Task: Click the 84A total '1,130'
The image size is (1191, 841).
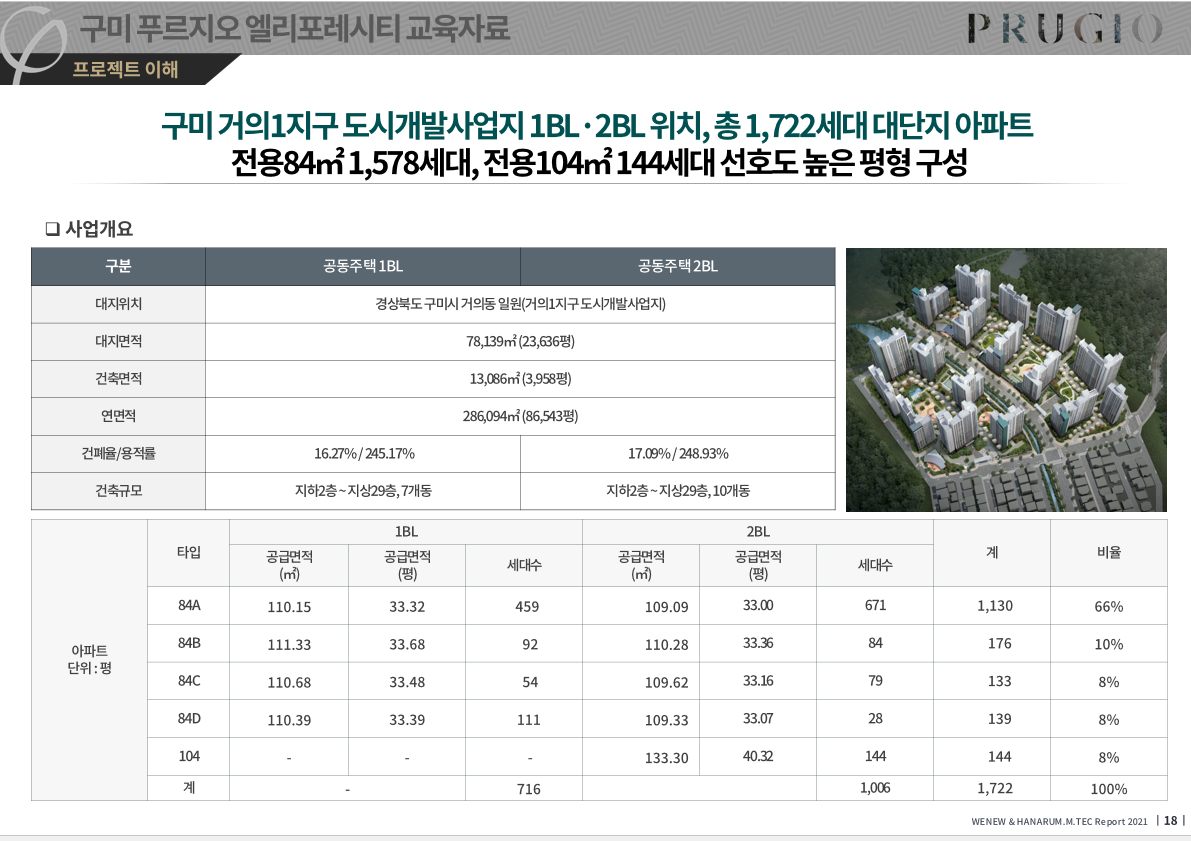Action: point(994,606)
